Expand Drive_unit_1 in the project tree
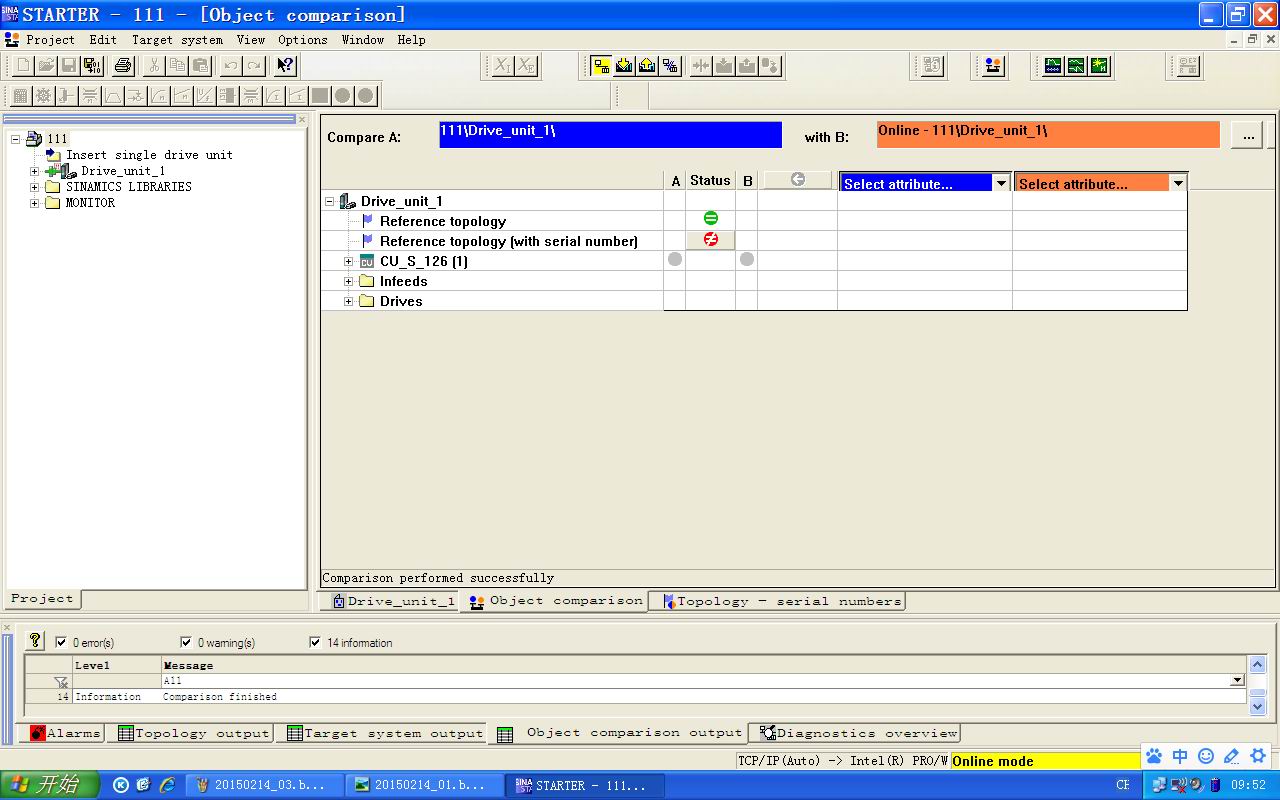Viewport: 1280px width, 800px height. pos(35,171)
